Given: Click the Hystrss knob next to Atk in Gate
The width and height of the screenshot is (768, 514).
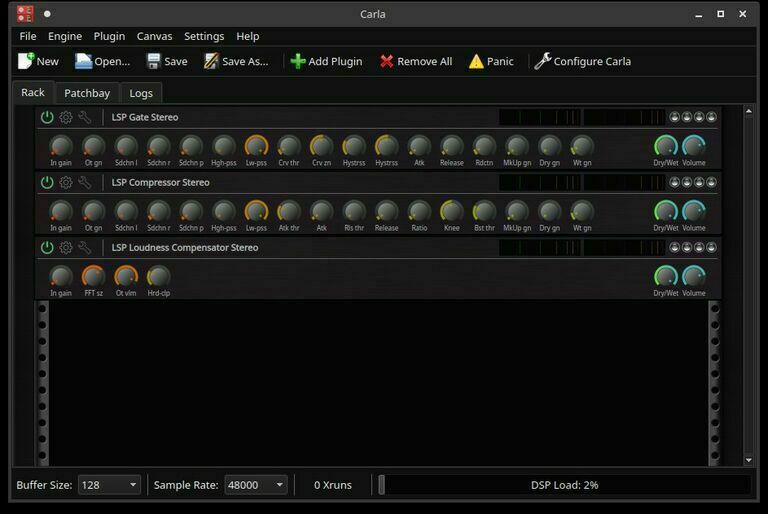Looking at the screenshot, I should pos(386,146).
